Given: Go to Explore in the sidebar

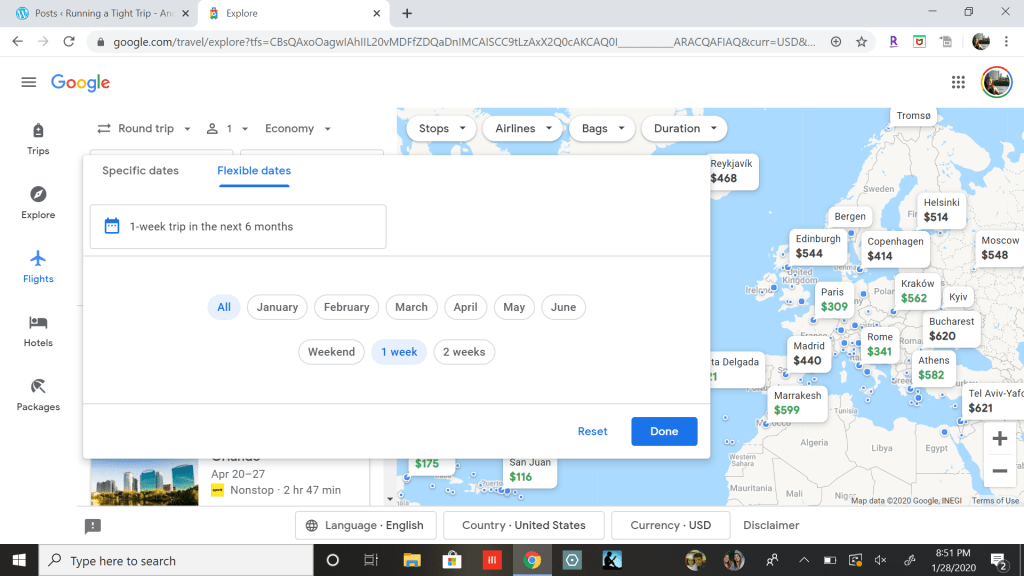Looking at the screenshot, I should [38, 202].
